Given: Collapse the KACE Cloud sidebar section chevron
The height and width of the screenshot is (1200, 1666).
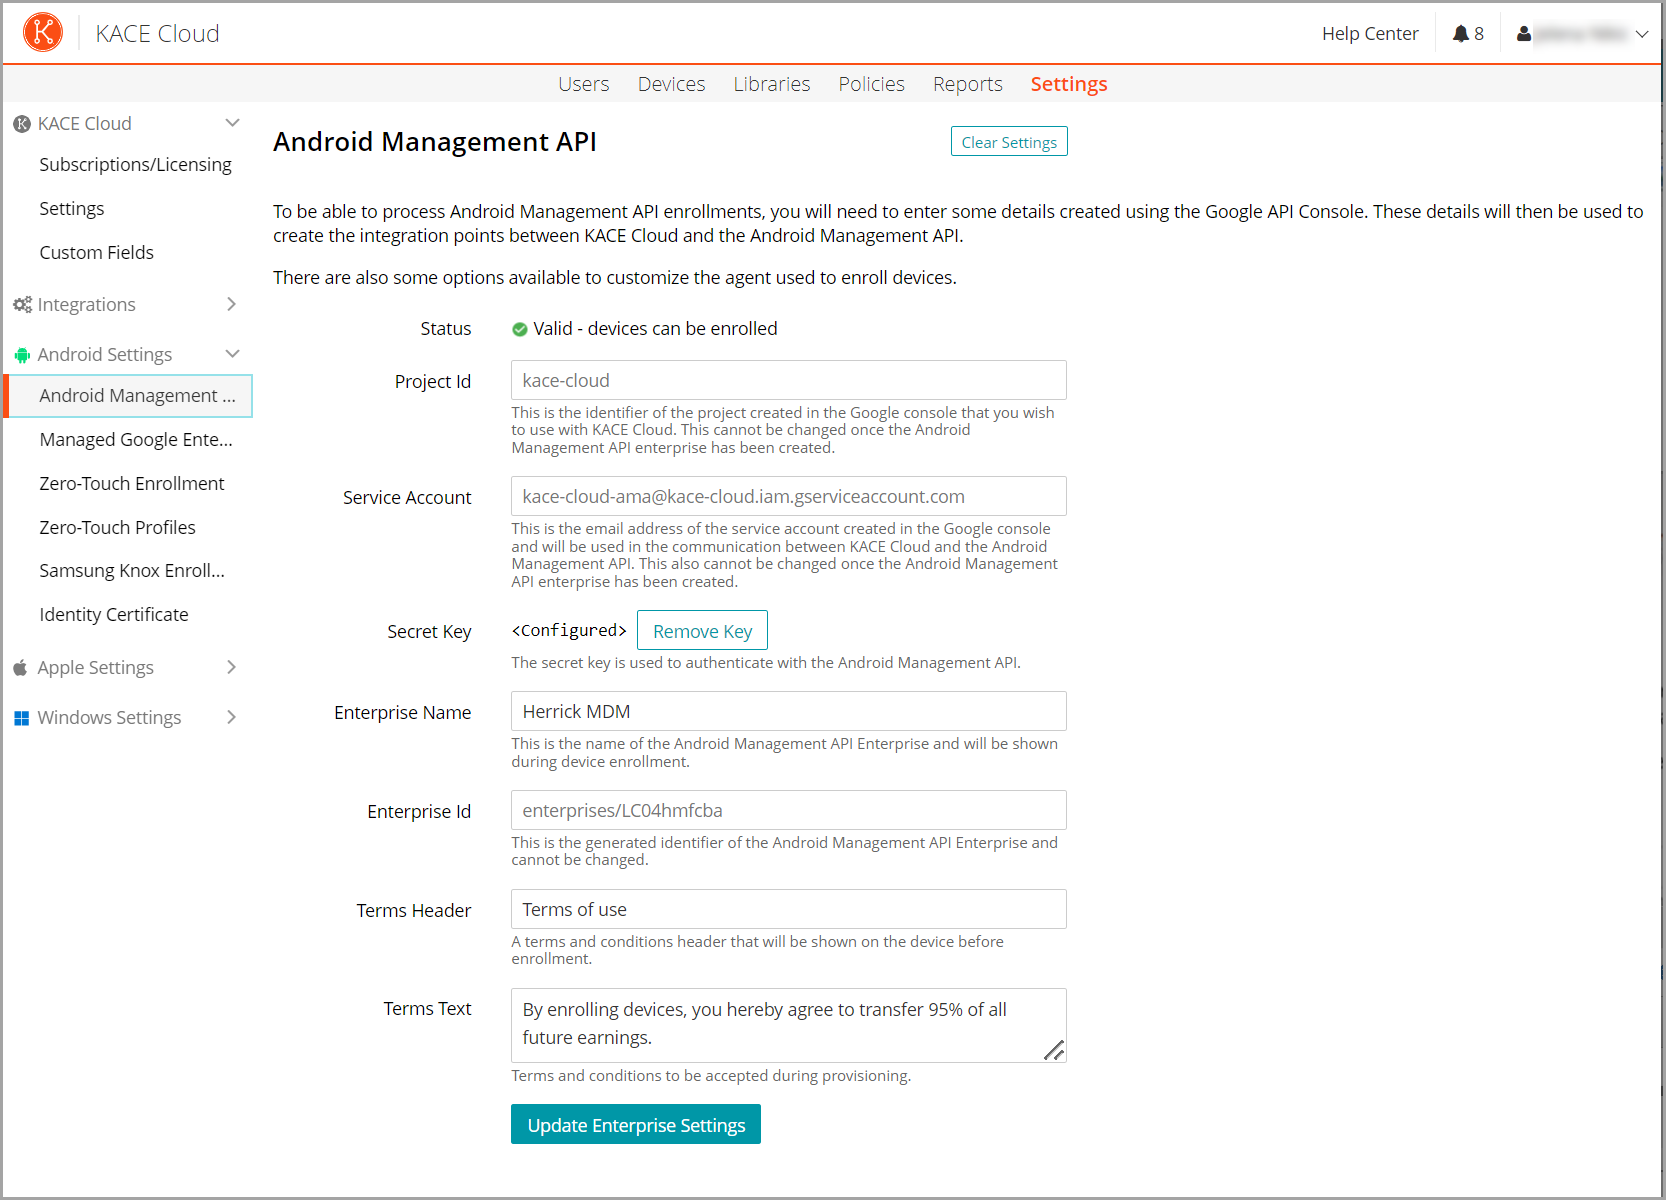Looking at the screenshot, I should pyautogui.click(x=232, y=123).
